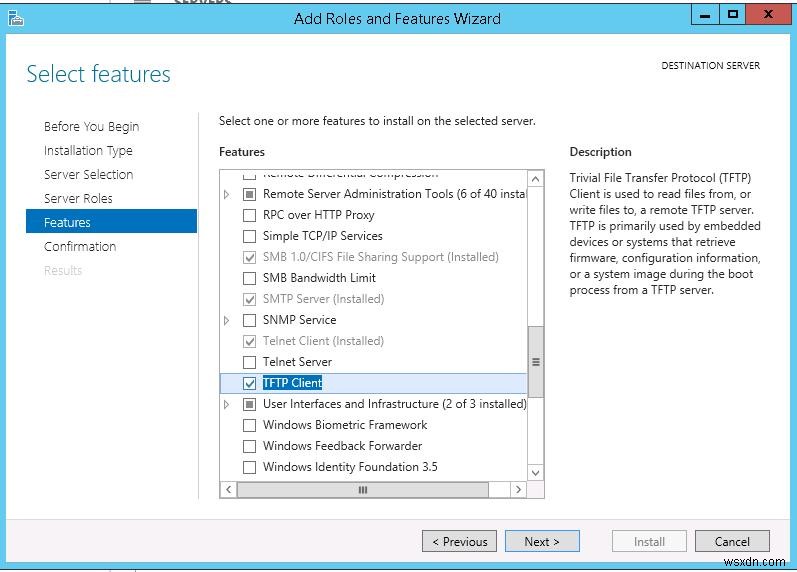797x572 pixels.
Task: Select User Interfaces and Infrastructure label
Action: [x=394, y=404]
